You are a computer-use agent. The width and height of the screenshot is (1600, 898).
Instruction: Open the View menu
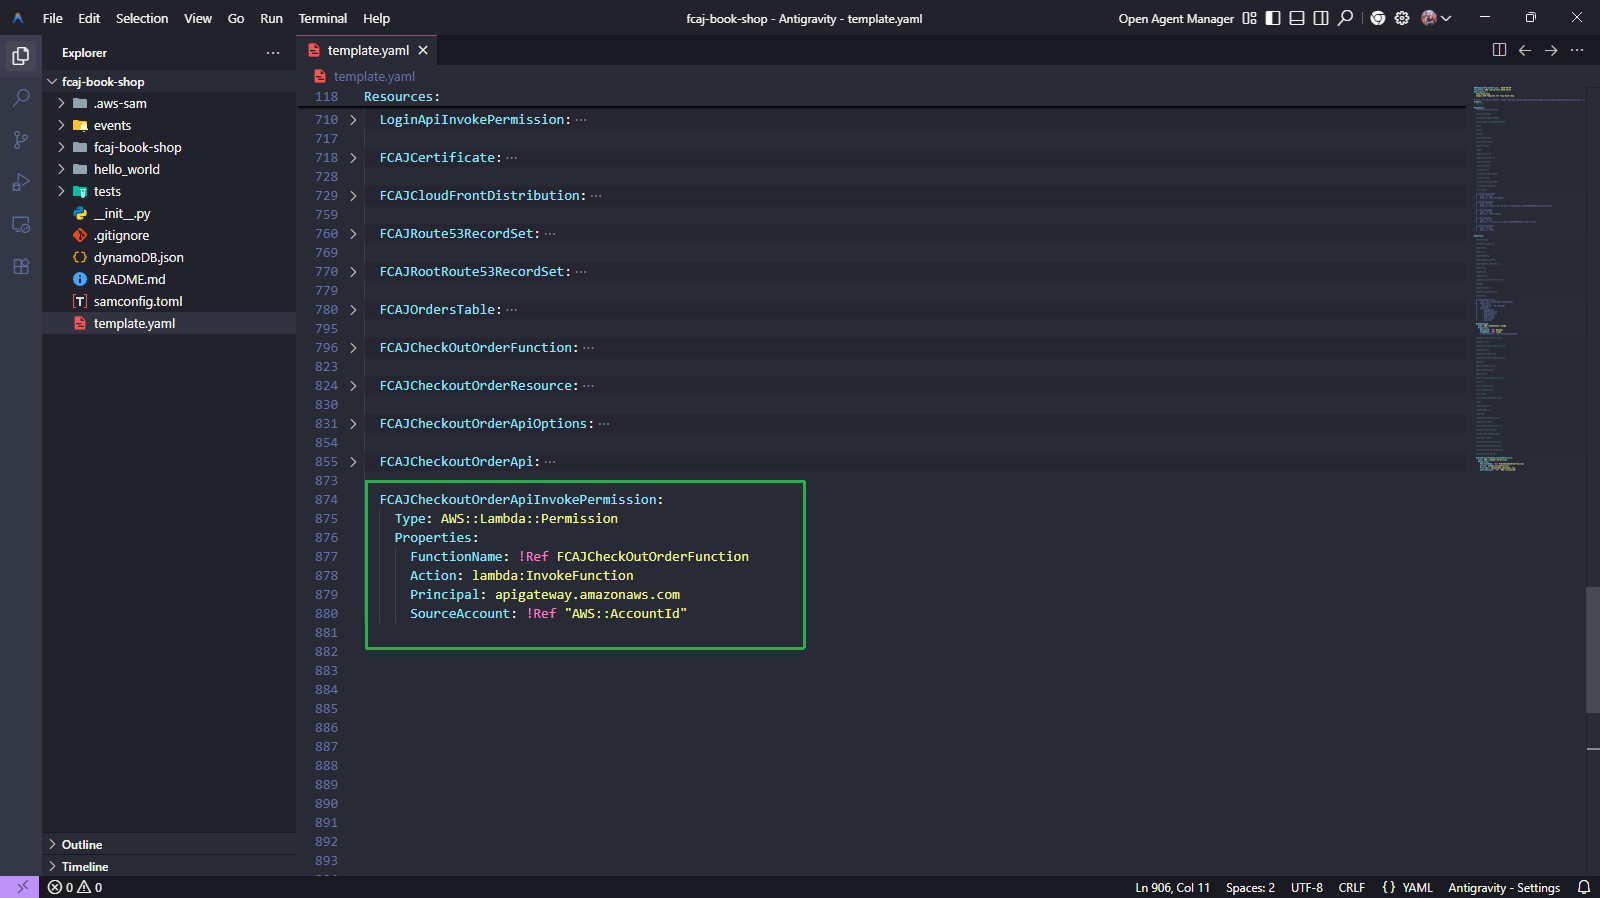click(x=198, y=18)
